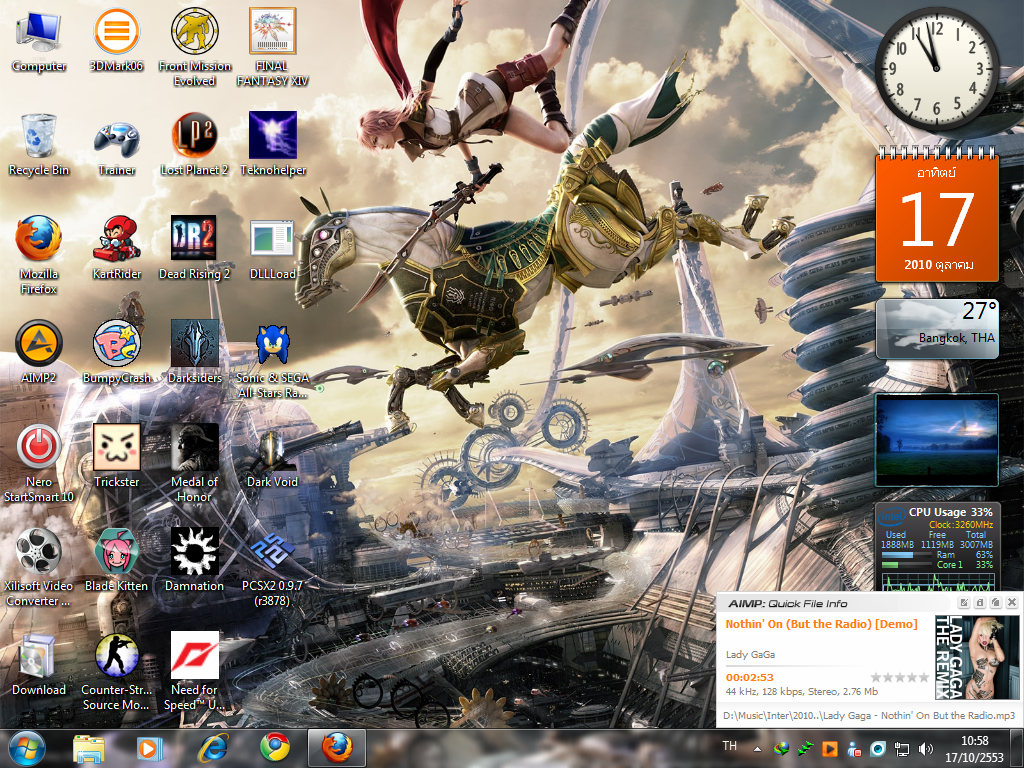Open FINAL FANTASY XIV desktop shortcut
1024x768 pixels.
(272, 47)
